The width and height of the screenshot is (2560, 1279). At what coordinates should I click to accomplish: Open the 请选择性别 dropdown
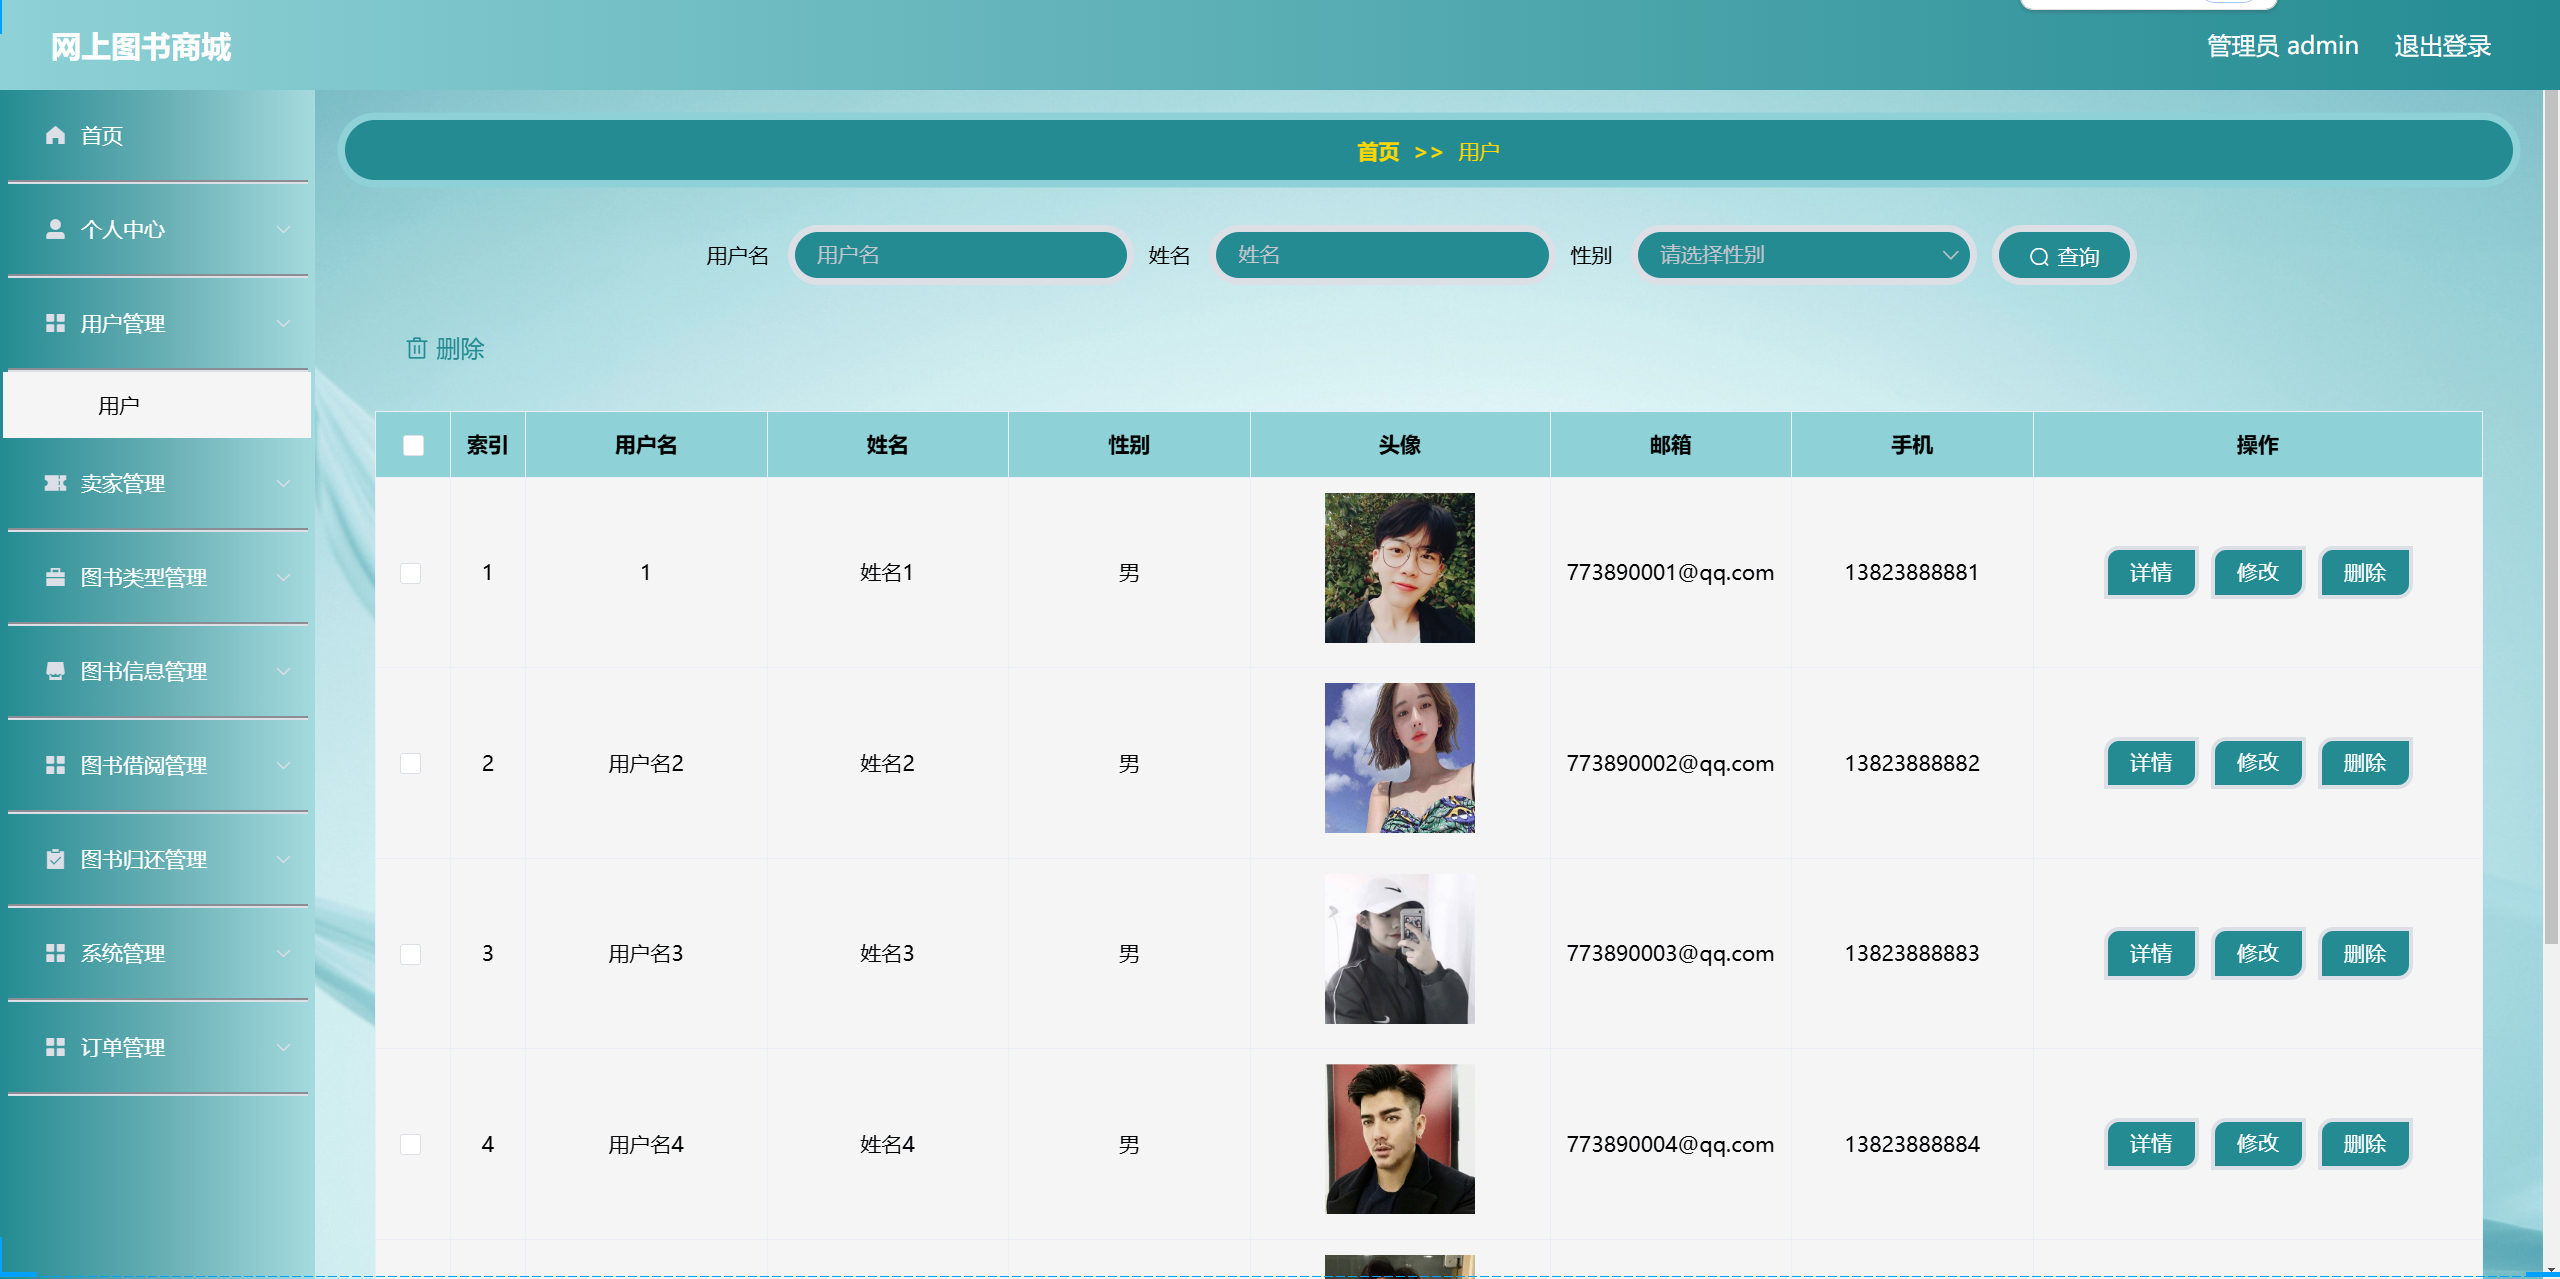[1804, 255]
